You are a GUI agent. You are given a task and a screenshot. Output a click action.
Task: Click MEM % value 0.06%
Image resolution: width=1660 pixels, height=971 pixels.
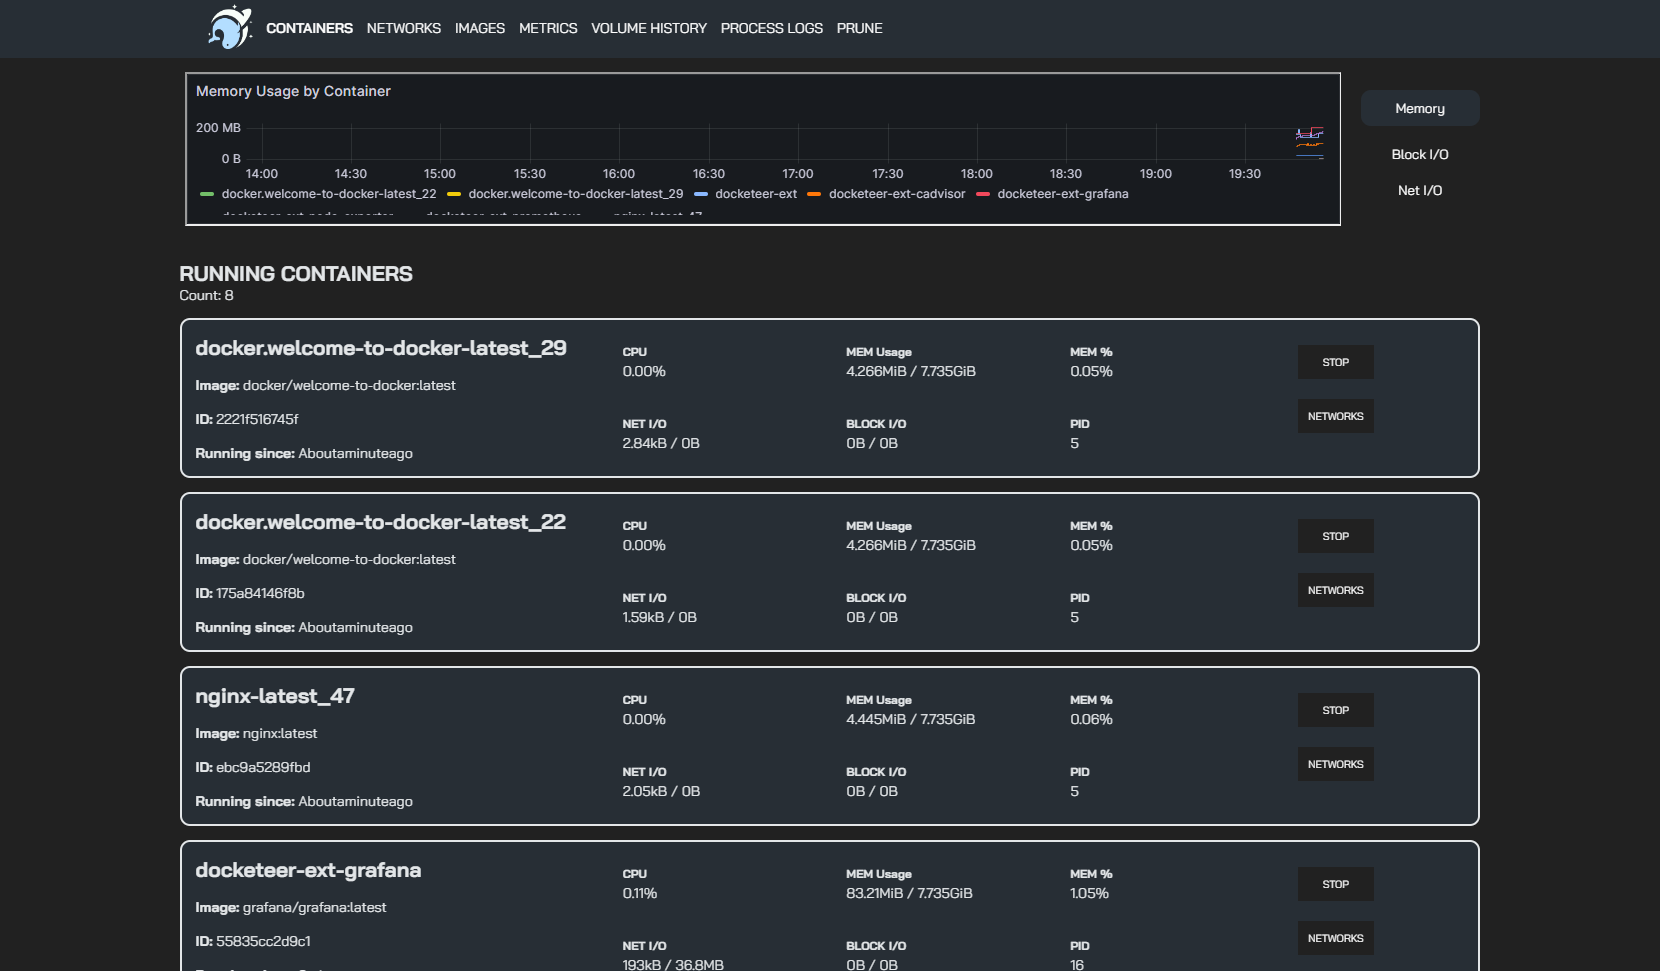click(x=1091, y=719)
